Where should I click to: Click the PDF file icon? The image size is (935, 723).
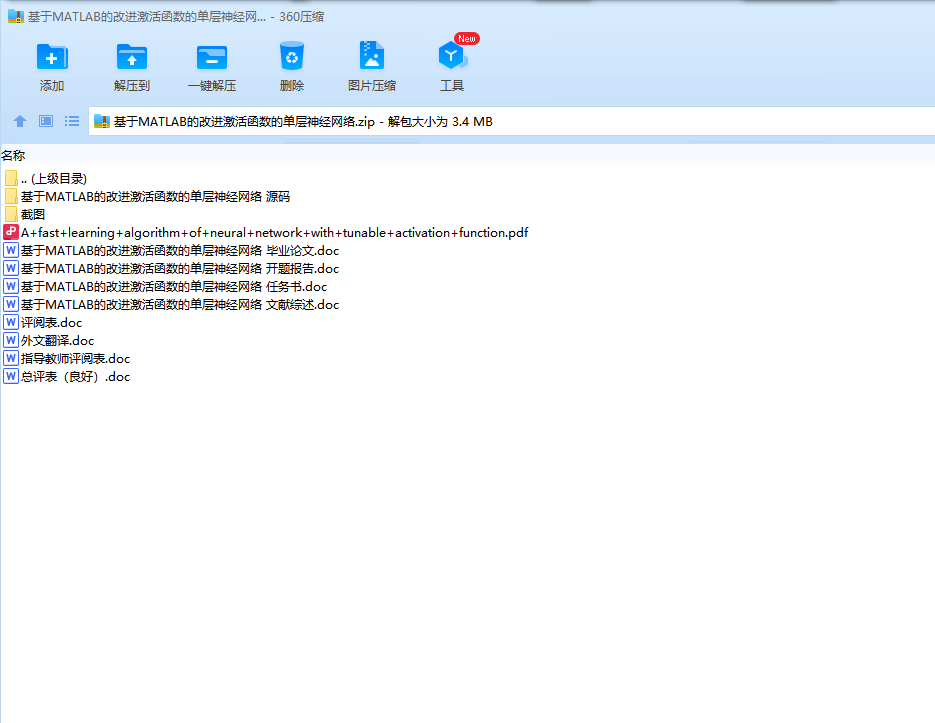pyautogui.click(x=11, y=232)
